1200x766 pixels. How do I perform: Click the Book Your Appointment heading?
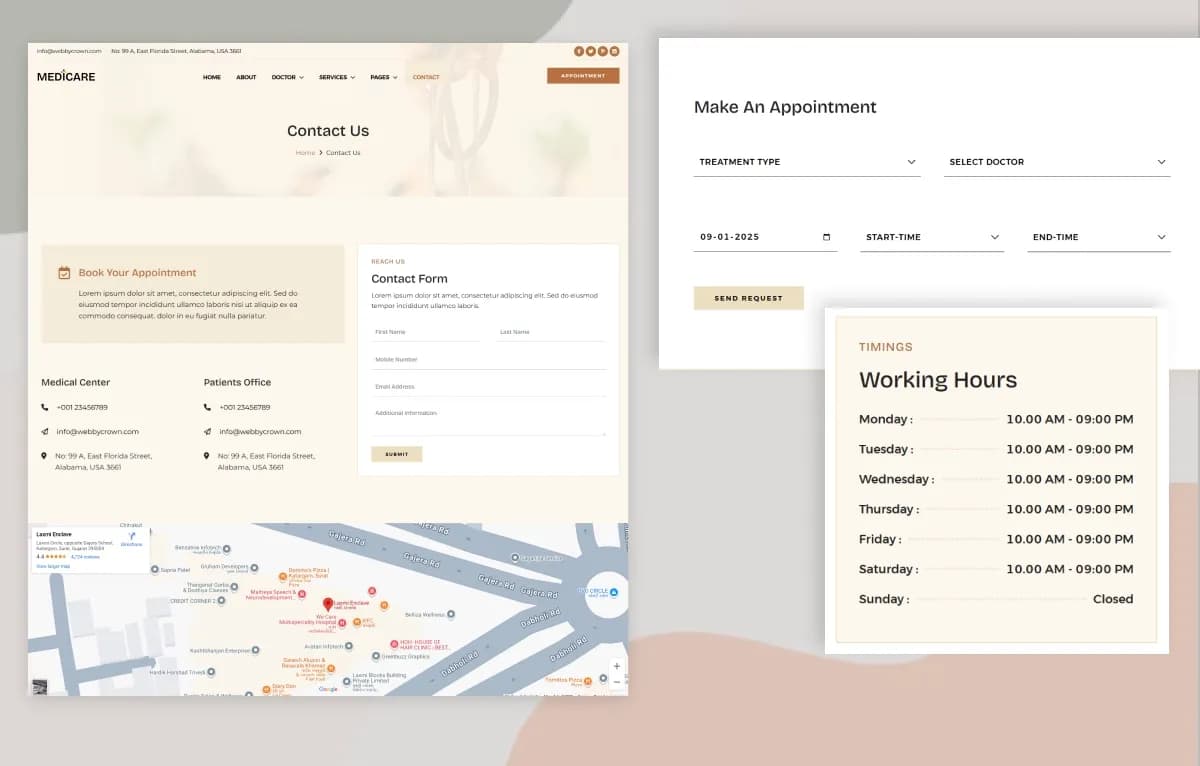(x=138, y=272)
